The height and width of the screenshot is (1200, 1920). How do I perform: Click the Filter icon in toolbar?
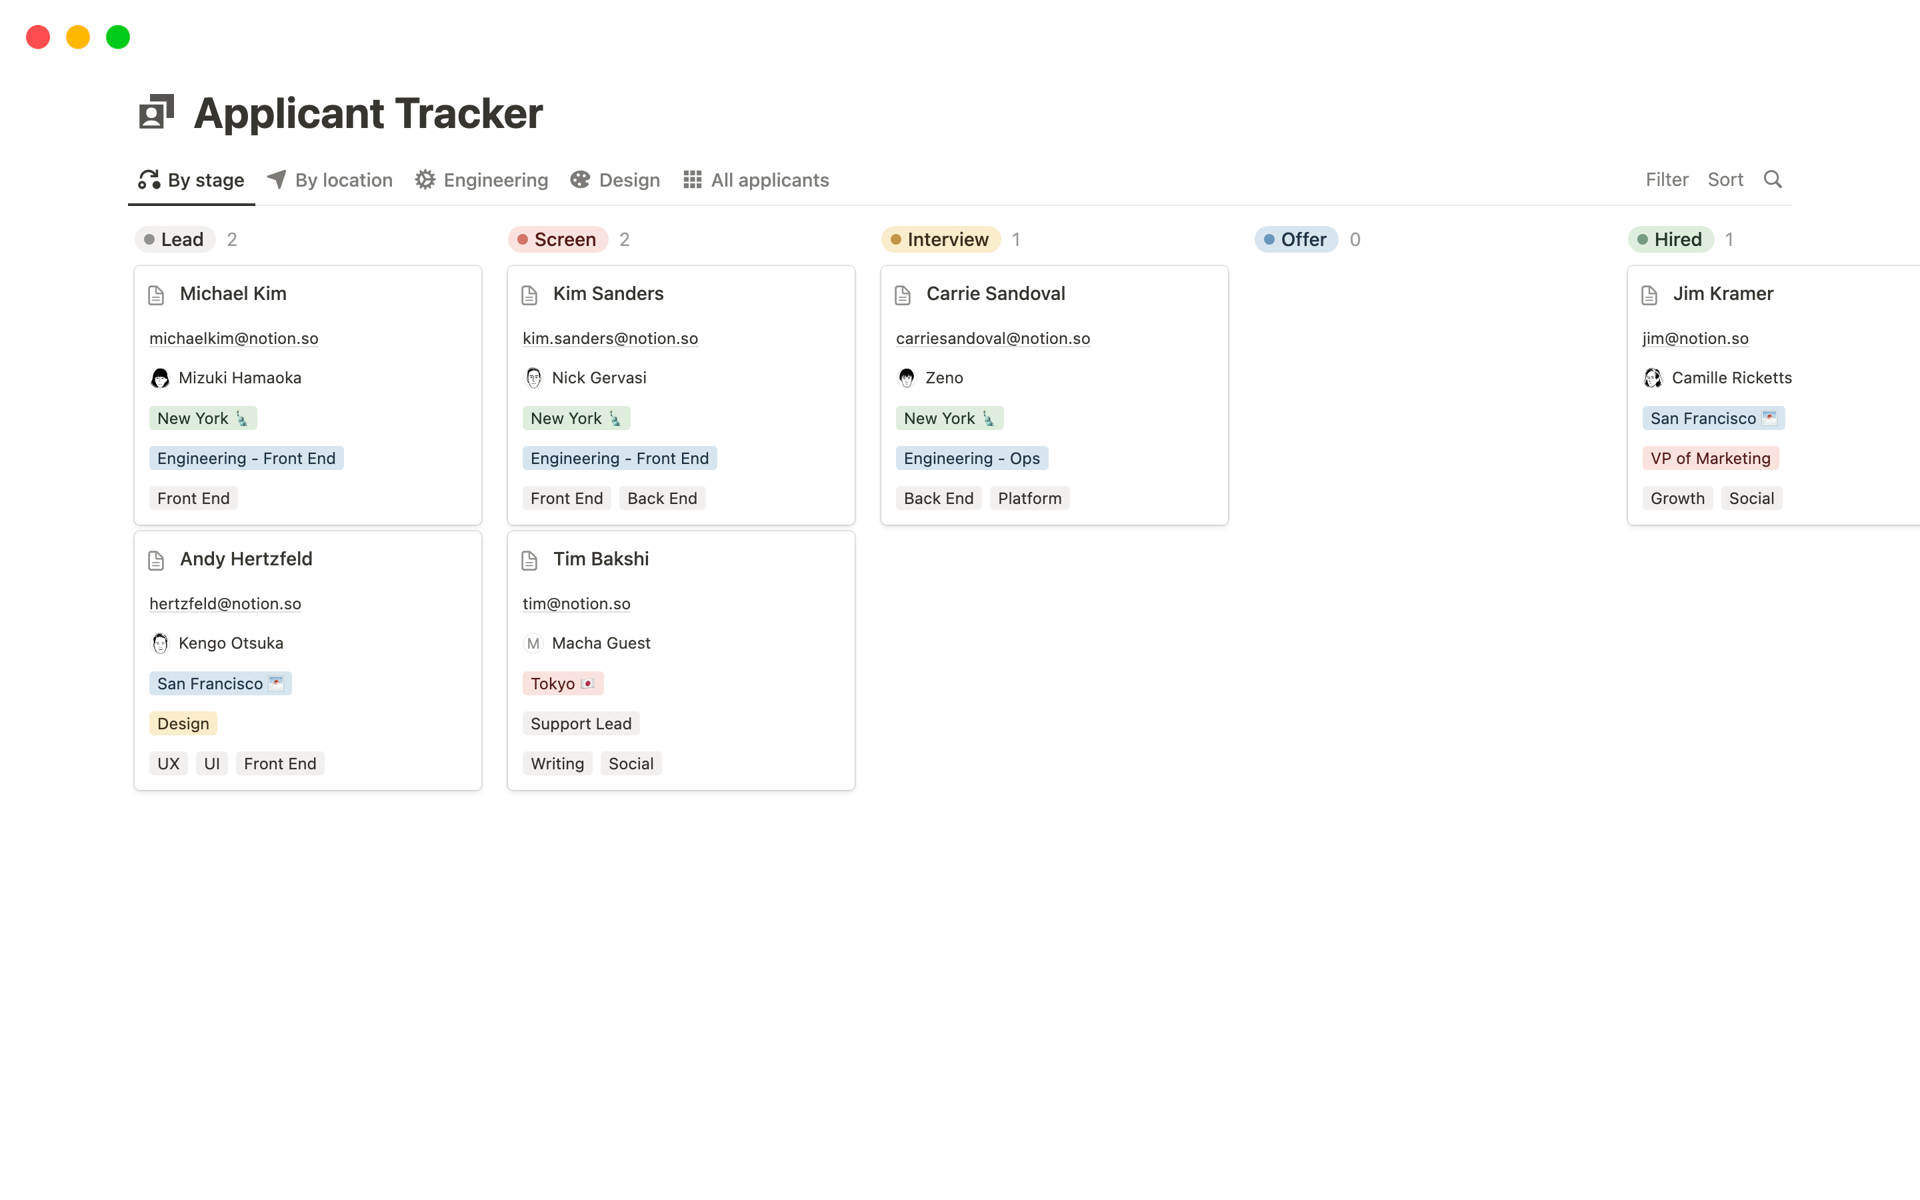1666,180
